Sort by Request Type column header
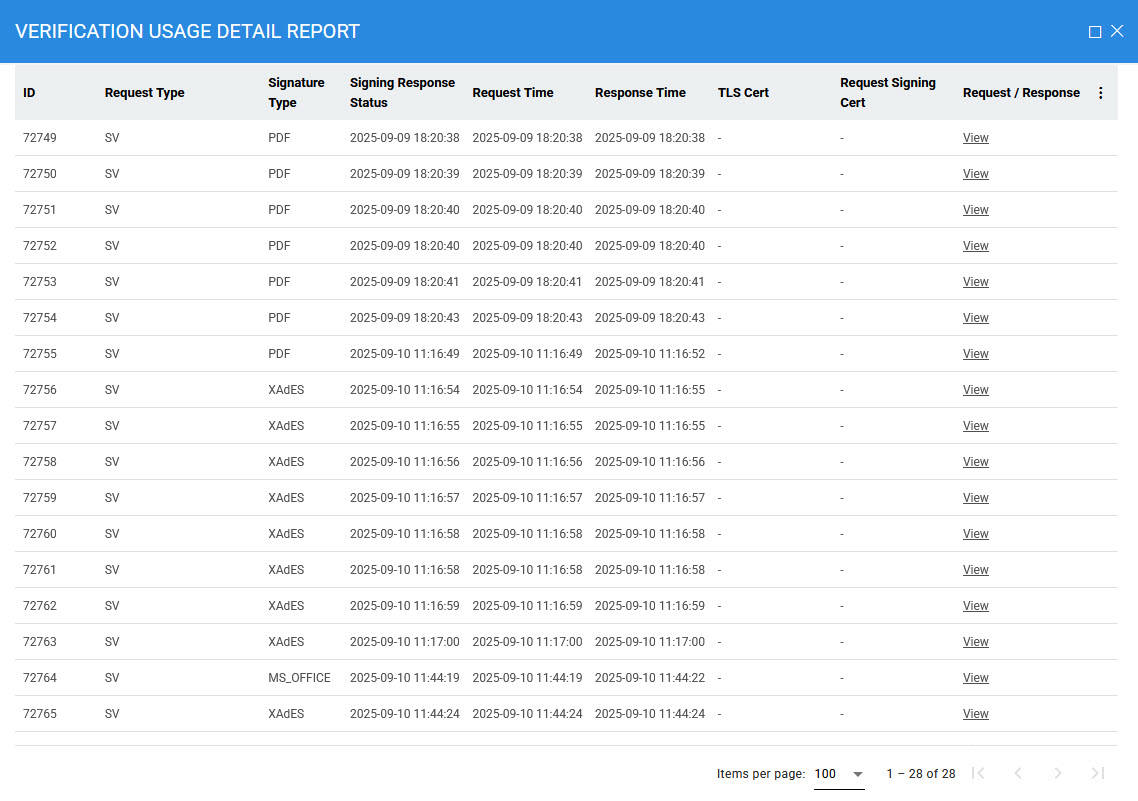Screen dimensions: 1138x801 click(144, 93)
